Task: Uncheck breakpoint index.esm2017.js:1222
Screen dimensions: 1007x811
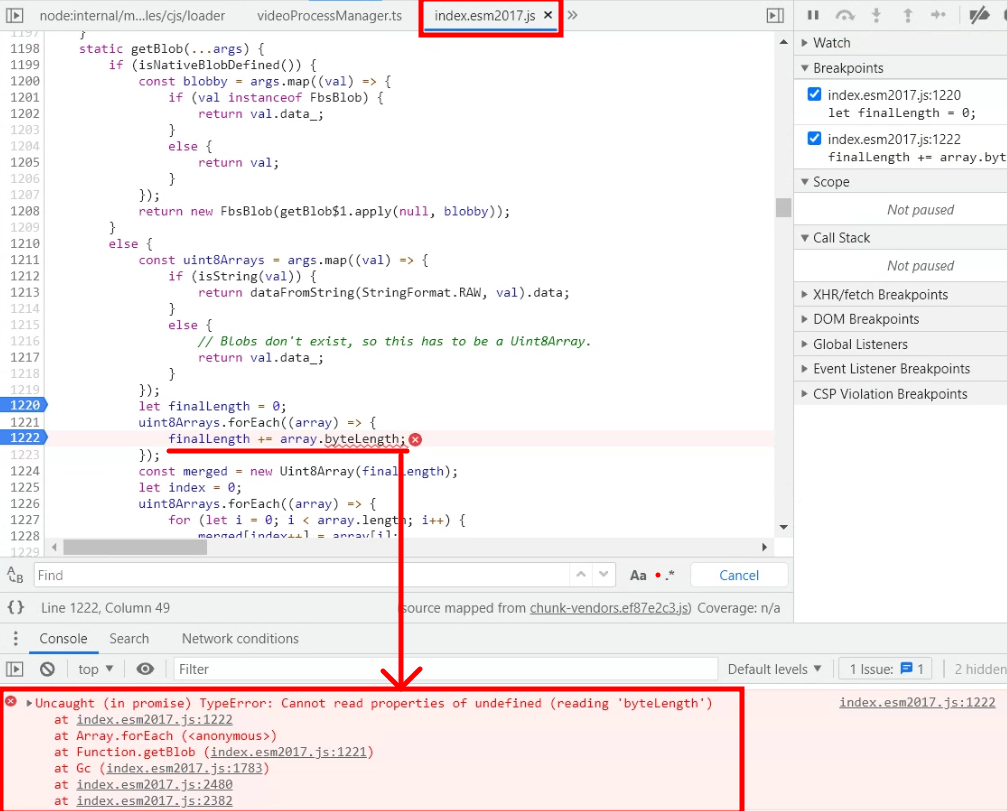Action: tap(814, 138)
